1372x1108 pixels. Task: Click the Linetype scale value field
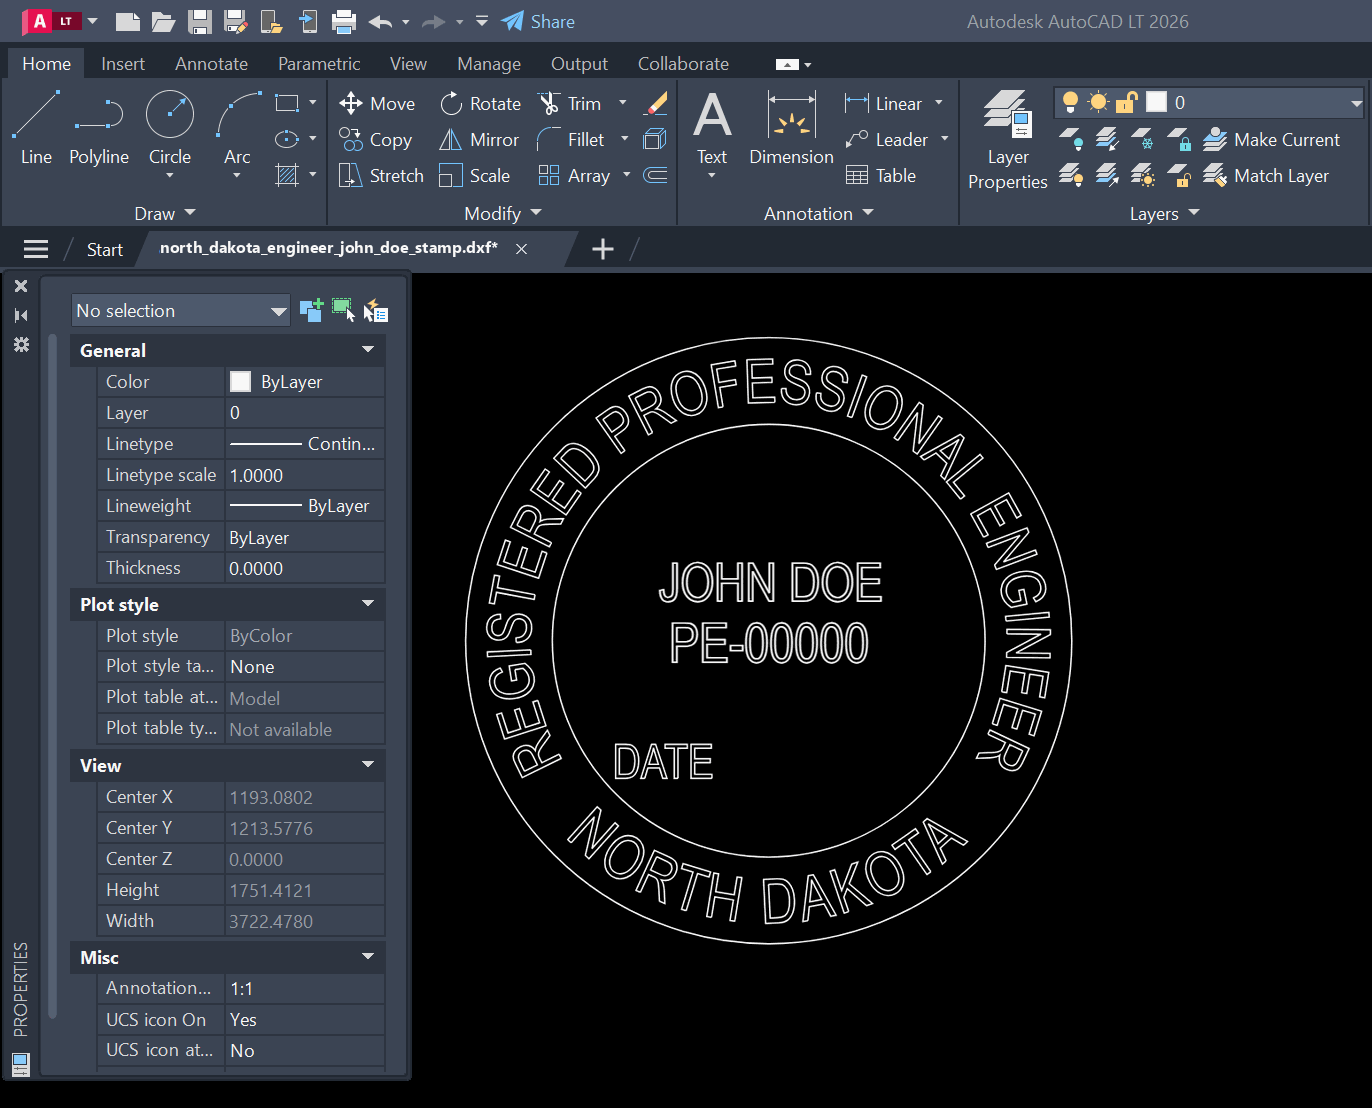305,475
